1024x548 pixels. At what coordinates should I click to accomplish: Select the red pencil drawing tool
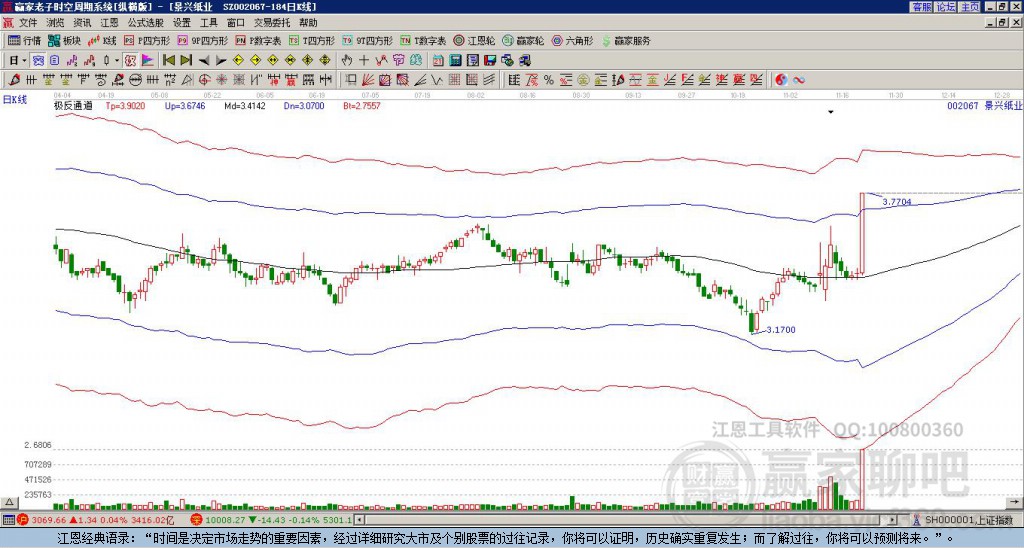coord(14,80)
